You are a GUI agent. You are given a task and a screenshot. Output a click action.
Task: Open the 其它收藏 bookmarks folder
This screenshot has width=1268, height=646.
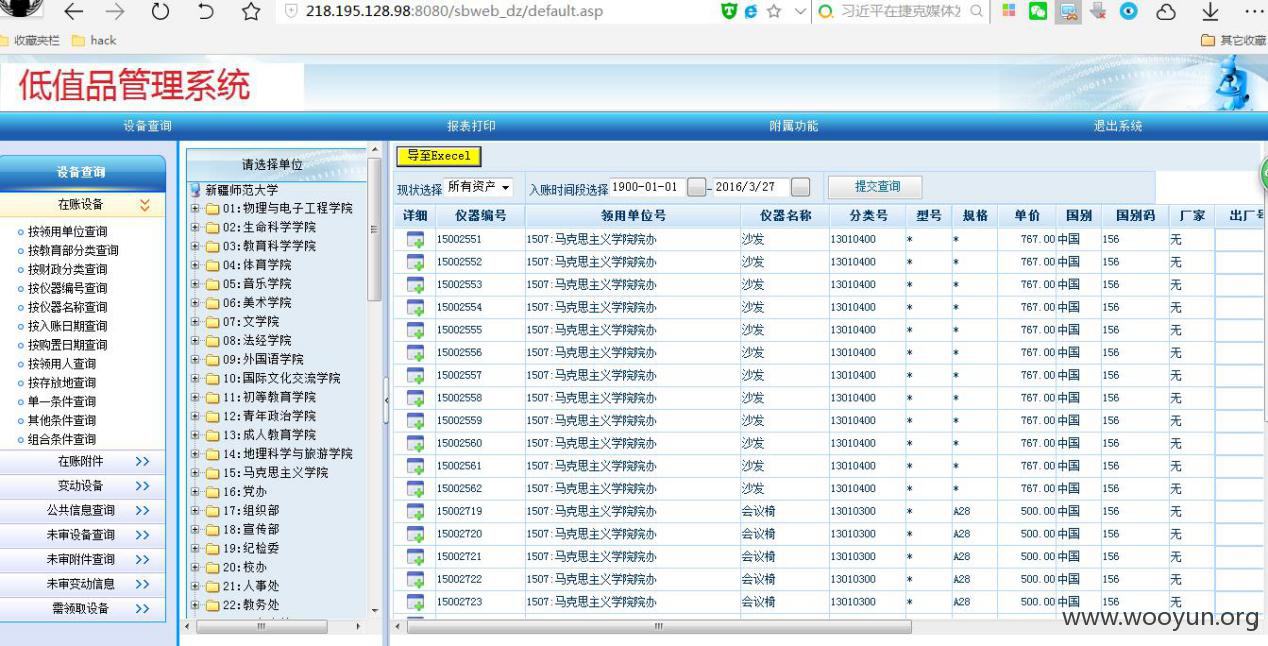pos(1234,40)
